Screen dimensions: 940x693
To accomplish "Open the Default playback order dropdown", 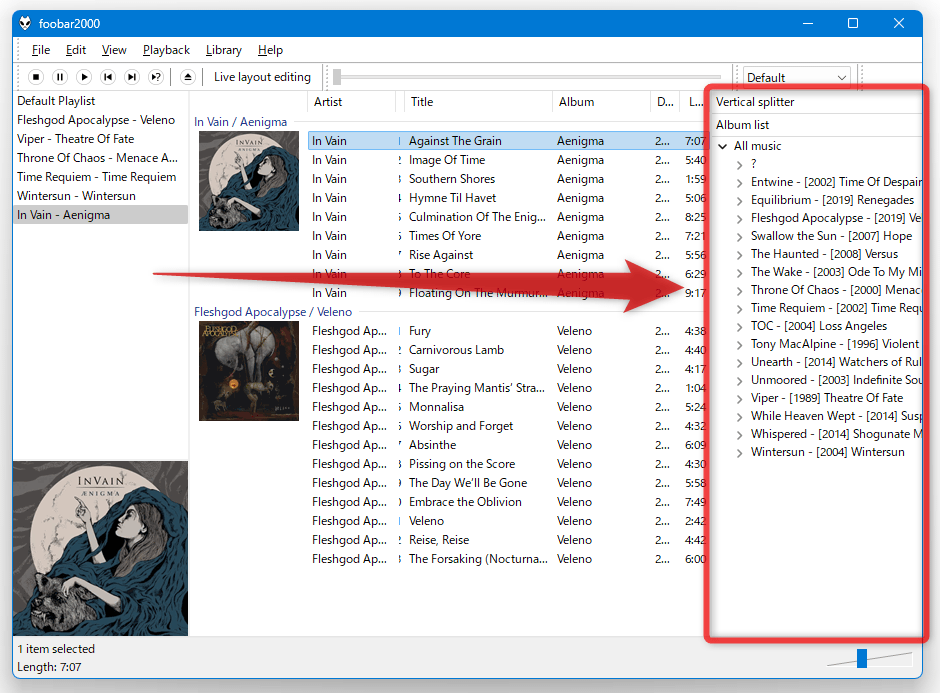I will click(x=796, y=77).
